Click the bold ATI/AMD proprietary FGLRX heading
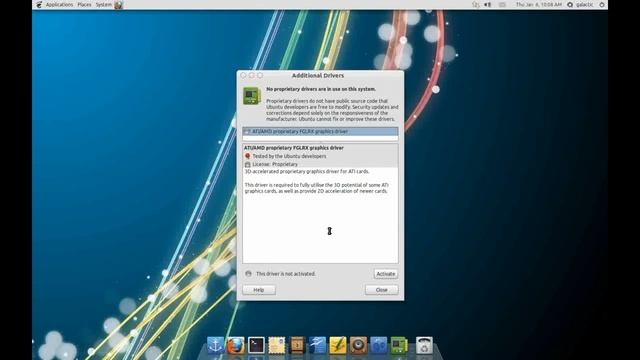Viewport: 640px width, 360px height. point(294,148)
